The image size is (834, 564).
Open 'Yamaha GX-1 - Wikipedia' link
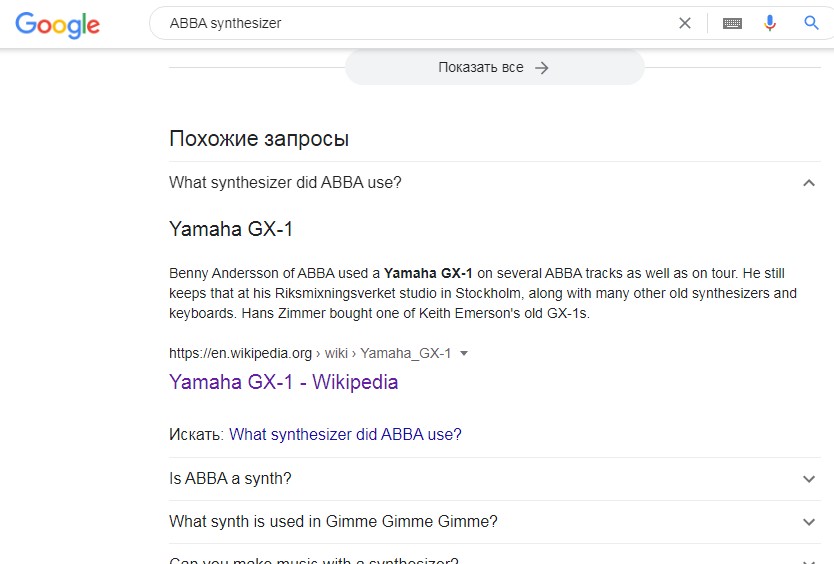(x=284, y=382)
